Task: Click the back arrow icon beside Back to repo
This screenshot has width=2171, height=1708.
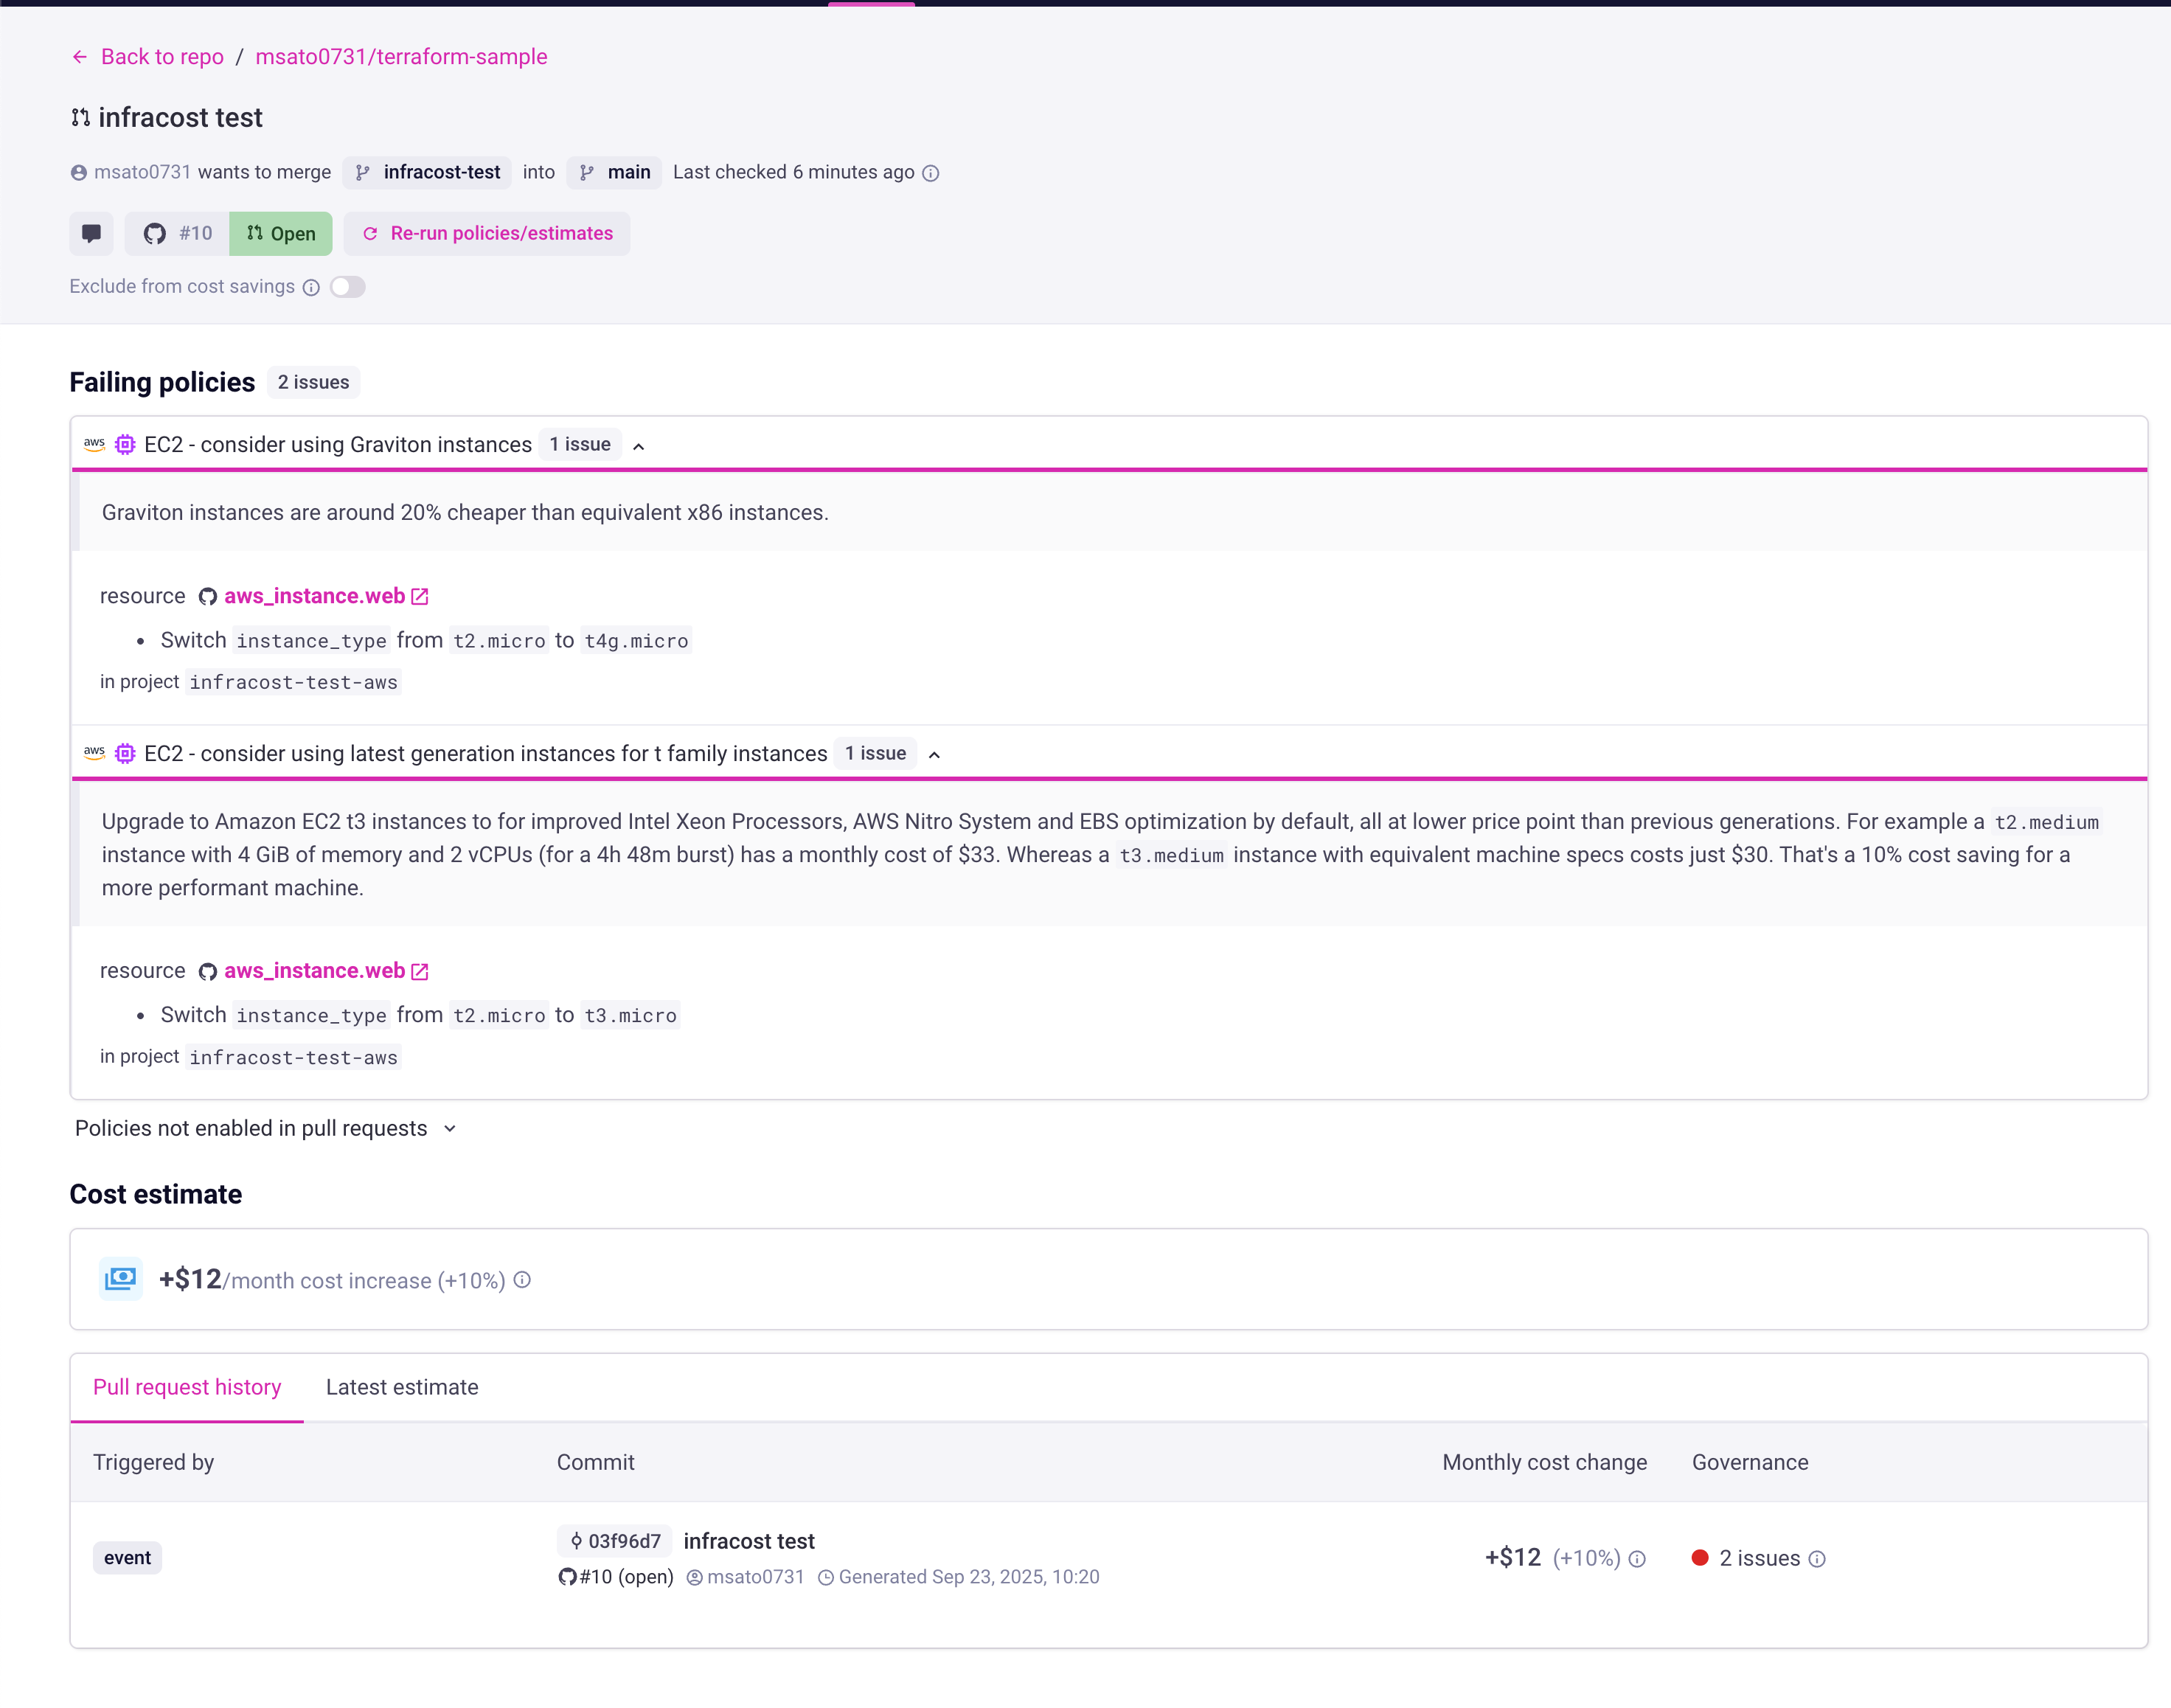Action: click(80, 57)
